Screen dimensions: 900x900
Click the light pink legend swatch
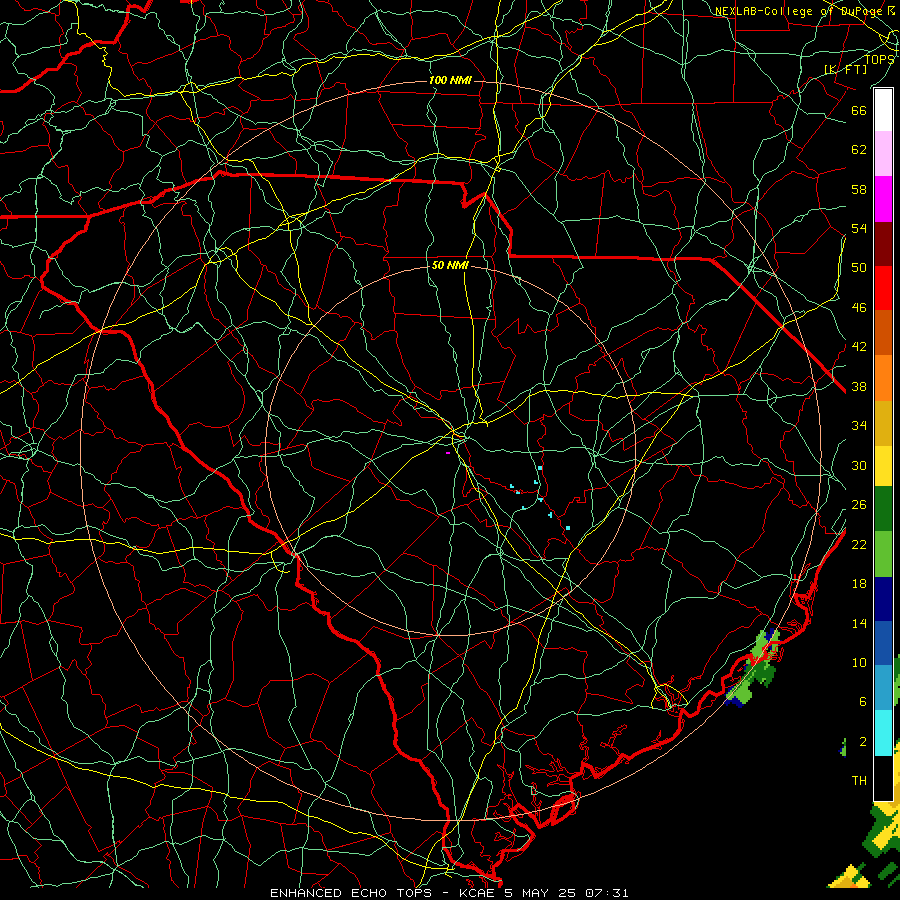883,154
